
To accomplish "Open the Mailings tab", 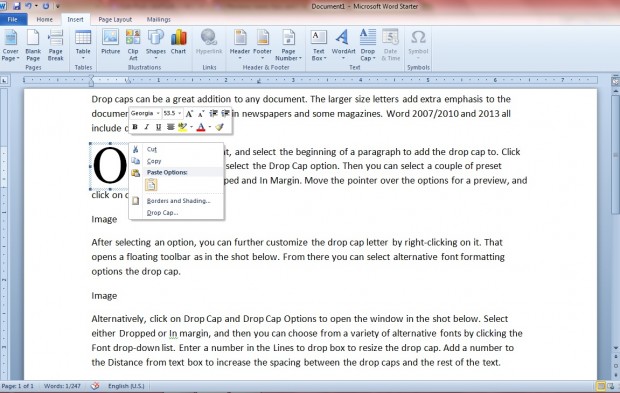I will click(x=159, y=19).
